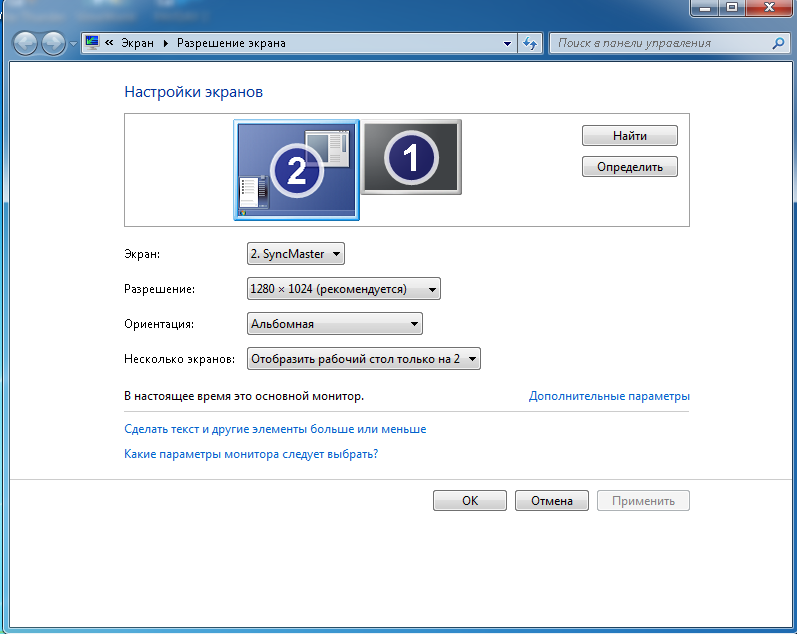Expand the address bar history dropdown
The height and width of the screenshot is (634, 797).
(507, 43)
